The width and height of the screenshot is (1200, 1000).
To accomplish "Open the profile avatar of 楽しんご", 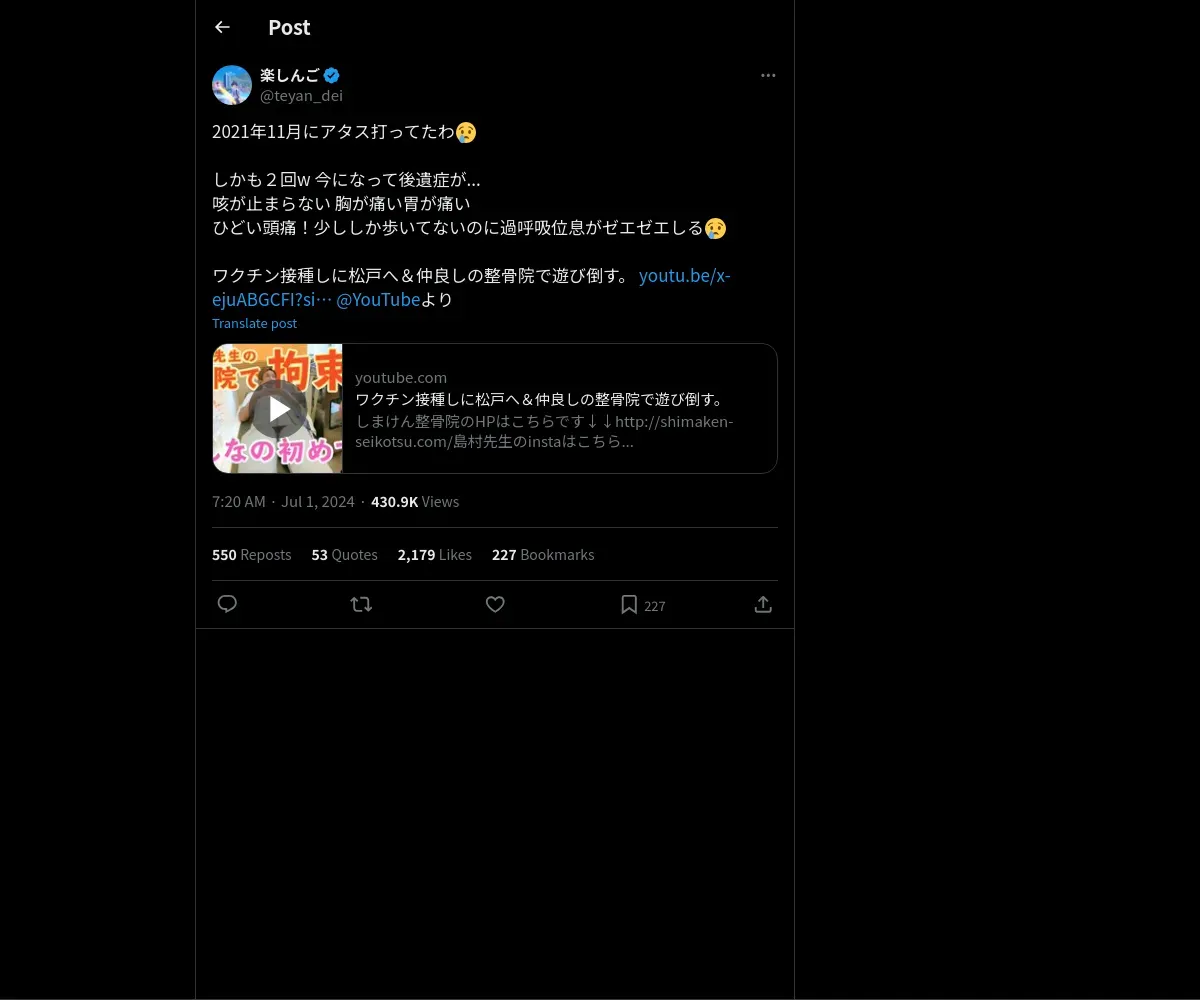I will pyautogui.click(x=232, y=85).
